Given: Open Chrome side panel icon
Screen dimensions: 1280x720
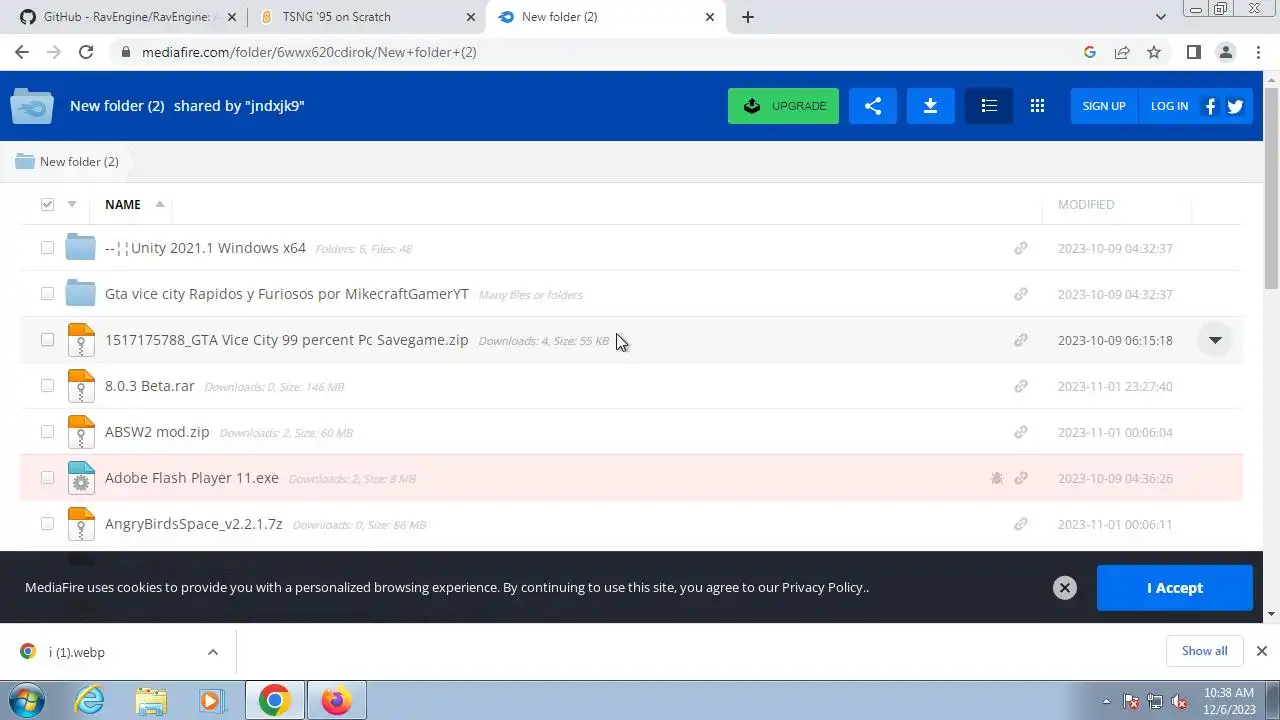Looking at the screenshot, I should coord(1194,52).
